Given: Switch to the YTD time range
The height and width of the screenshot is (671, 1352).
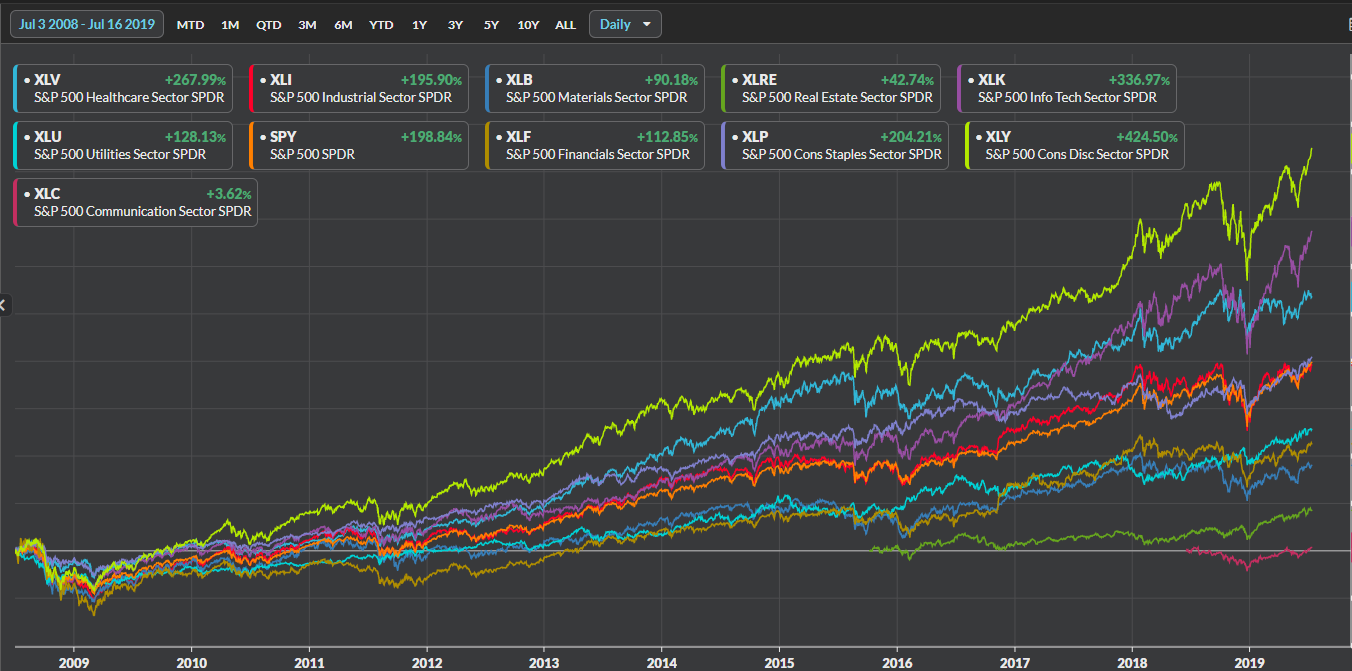Looking at the screenshot, I should point(381,25).
